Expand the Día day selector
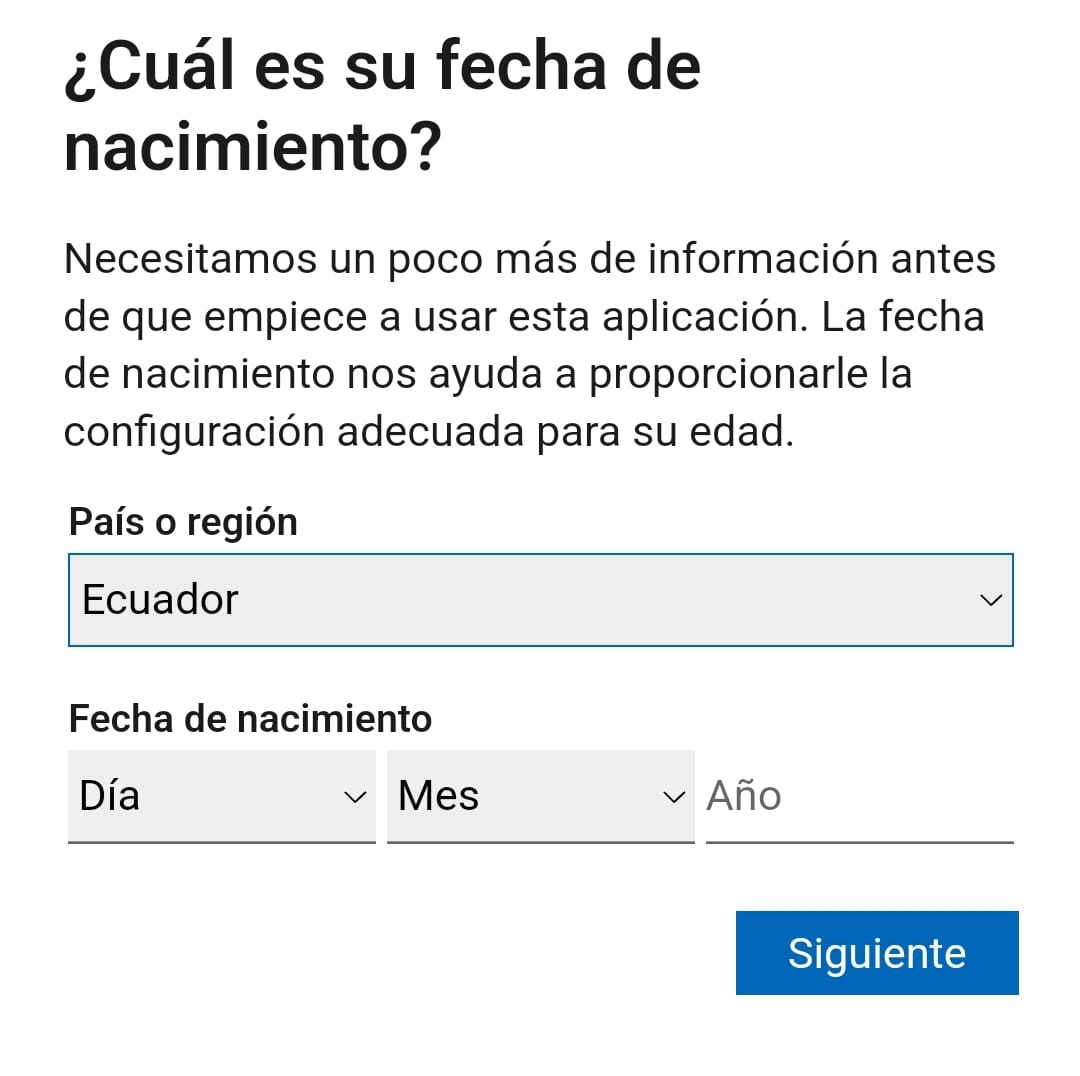This screenshot has width=1080, height=1076. [222, 796]
